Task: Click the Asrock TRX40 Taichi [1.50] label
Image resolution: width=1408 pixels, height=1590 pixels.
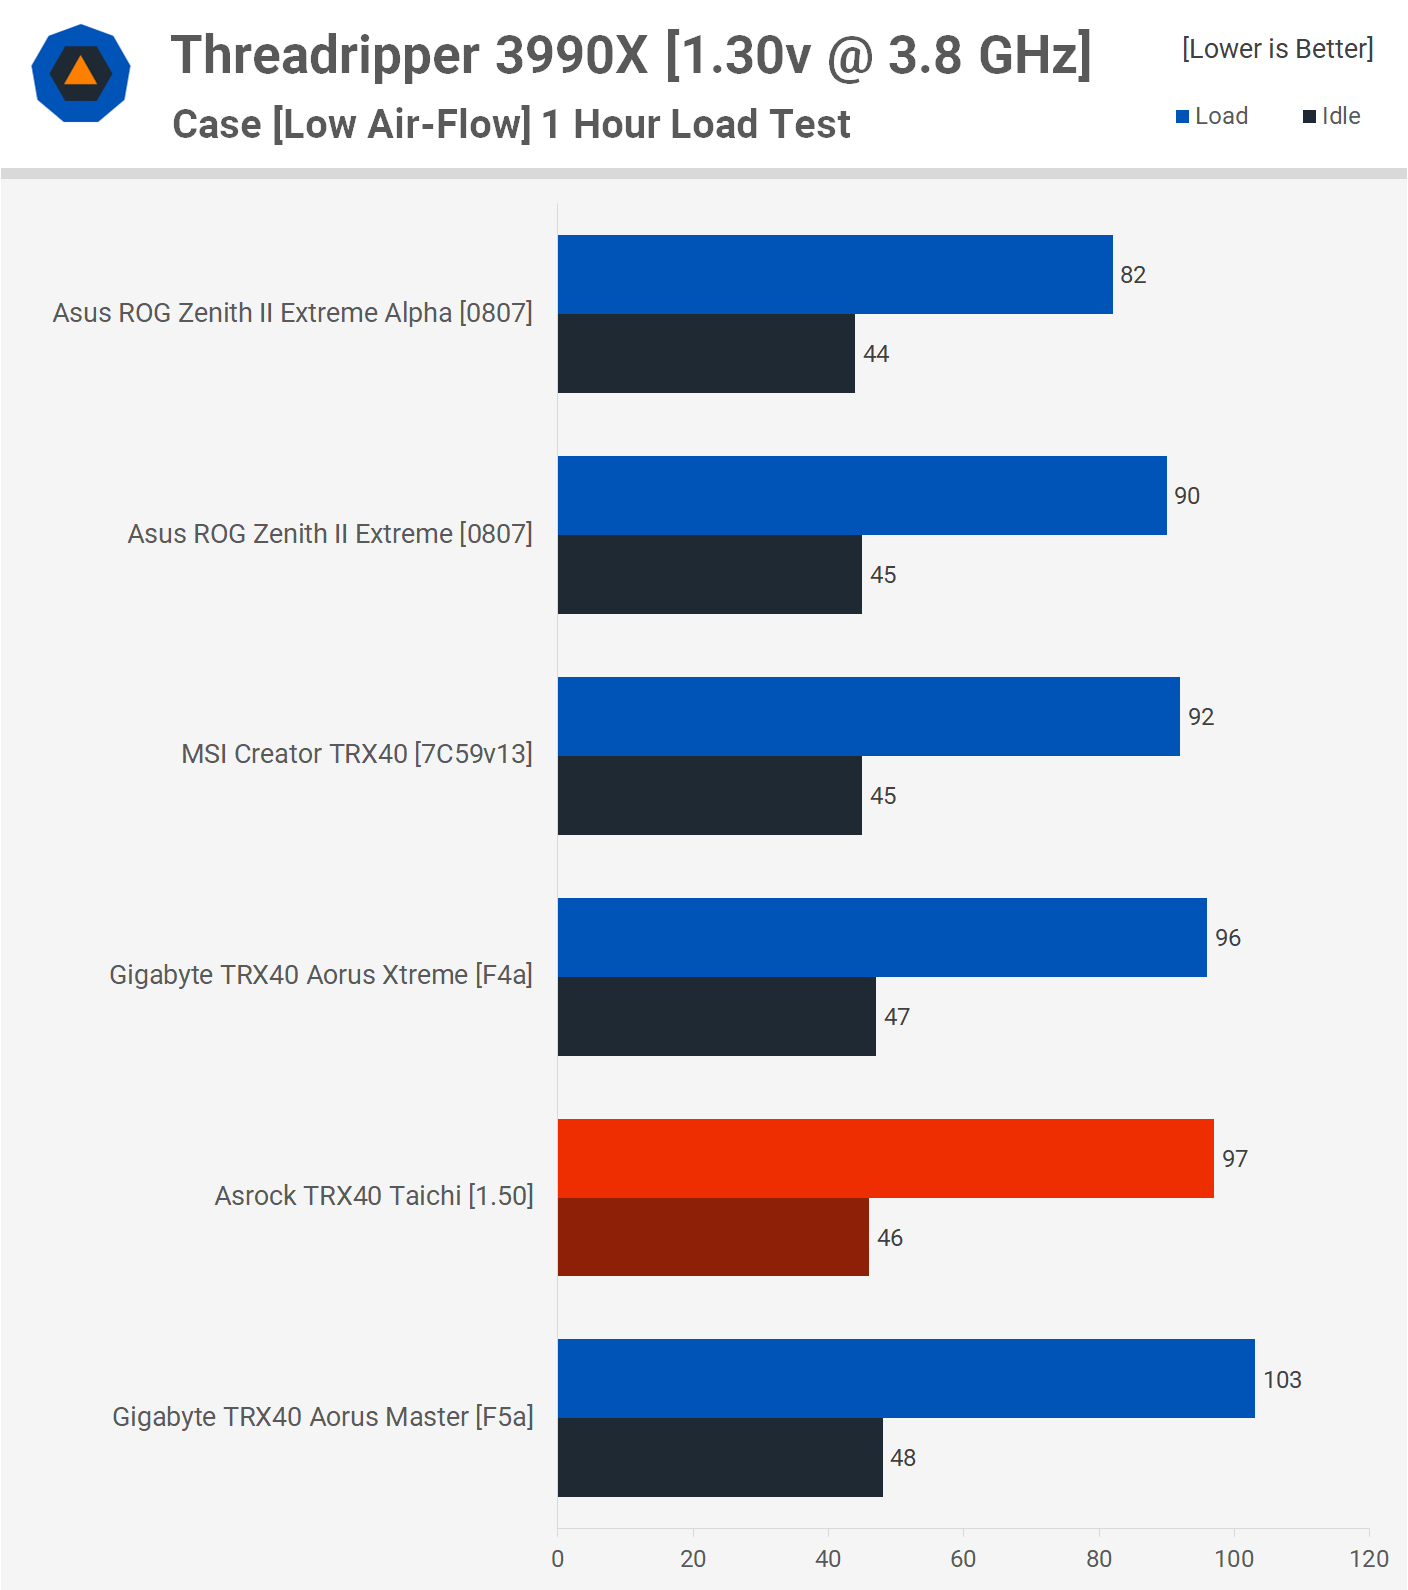Action: point(374,1196)
